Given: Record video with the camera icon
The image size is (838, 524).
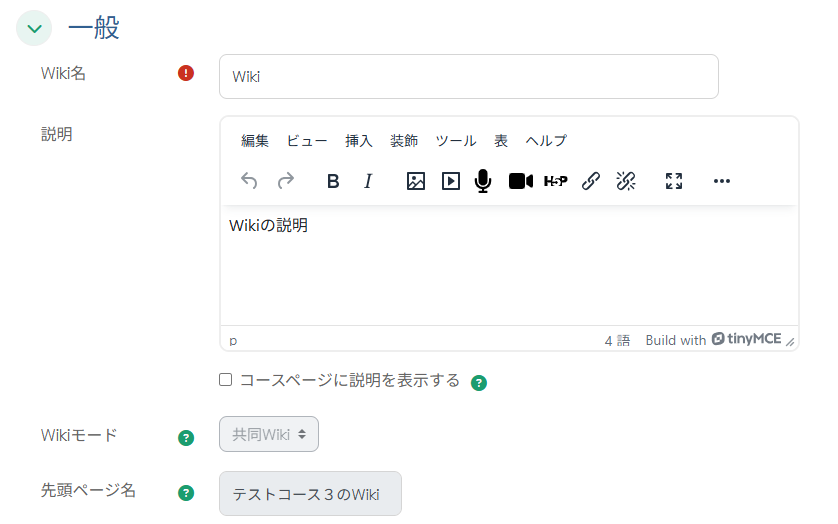Looking at the screenshot, I should click(x=521, y=181).
